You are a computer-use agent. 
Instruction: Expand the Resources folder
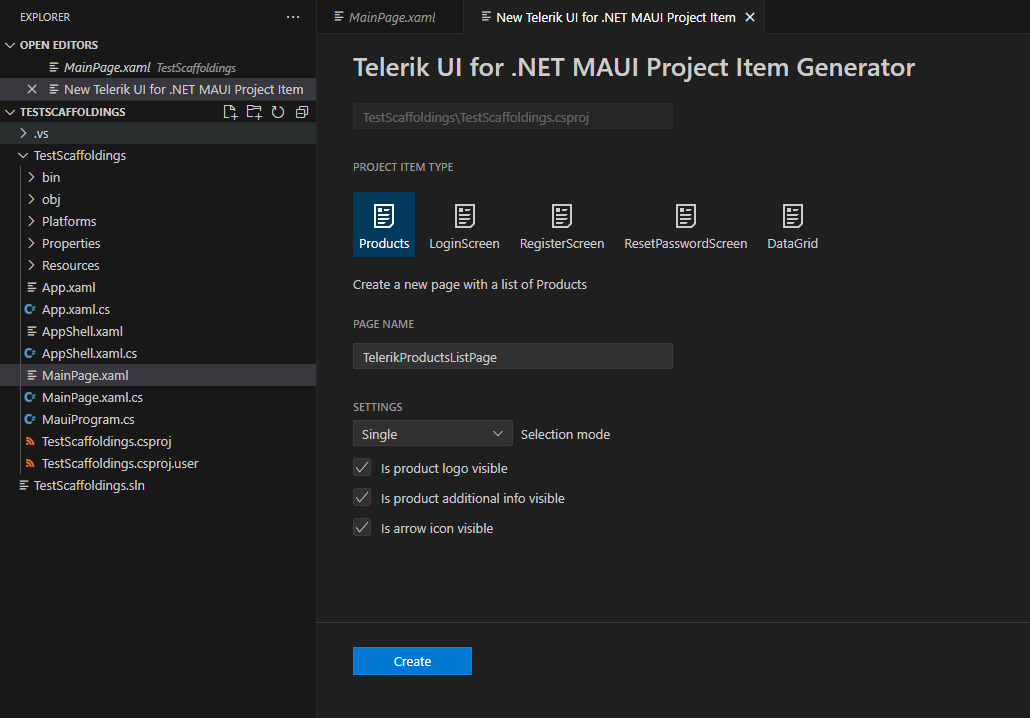tap(158, 265)
